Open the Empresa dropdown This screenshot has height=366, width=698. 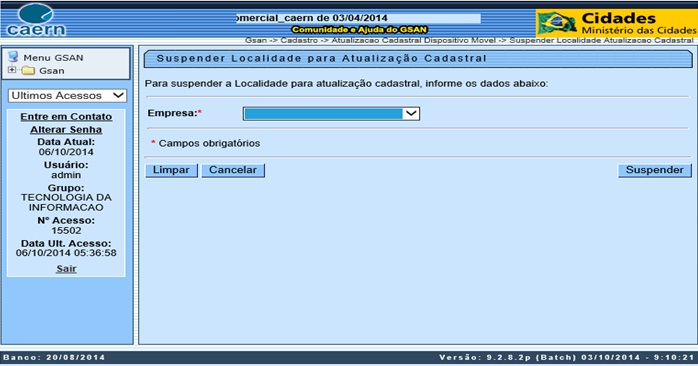[x=331, y=114]
